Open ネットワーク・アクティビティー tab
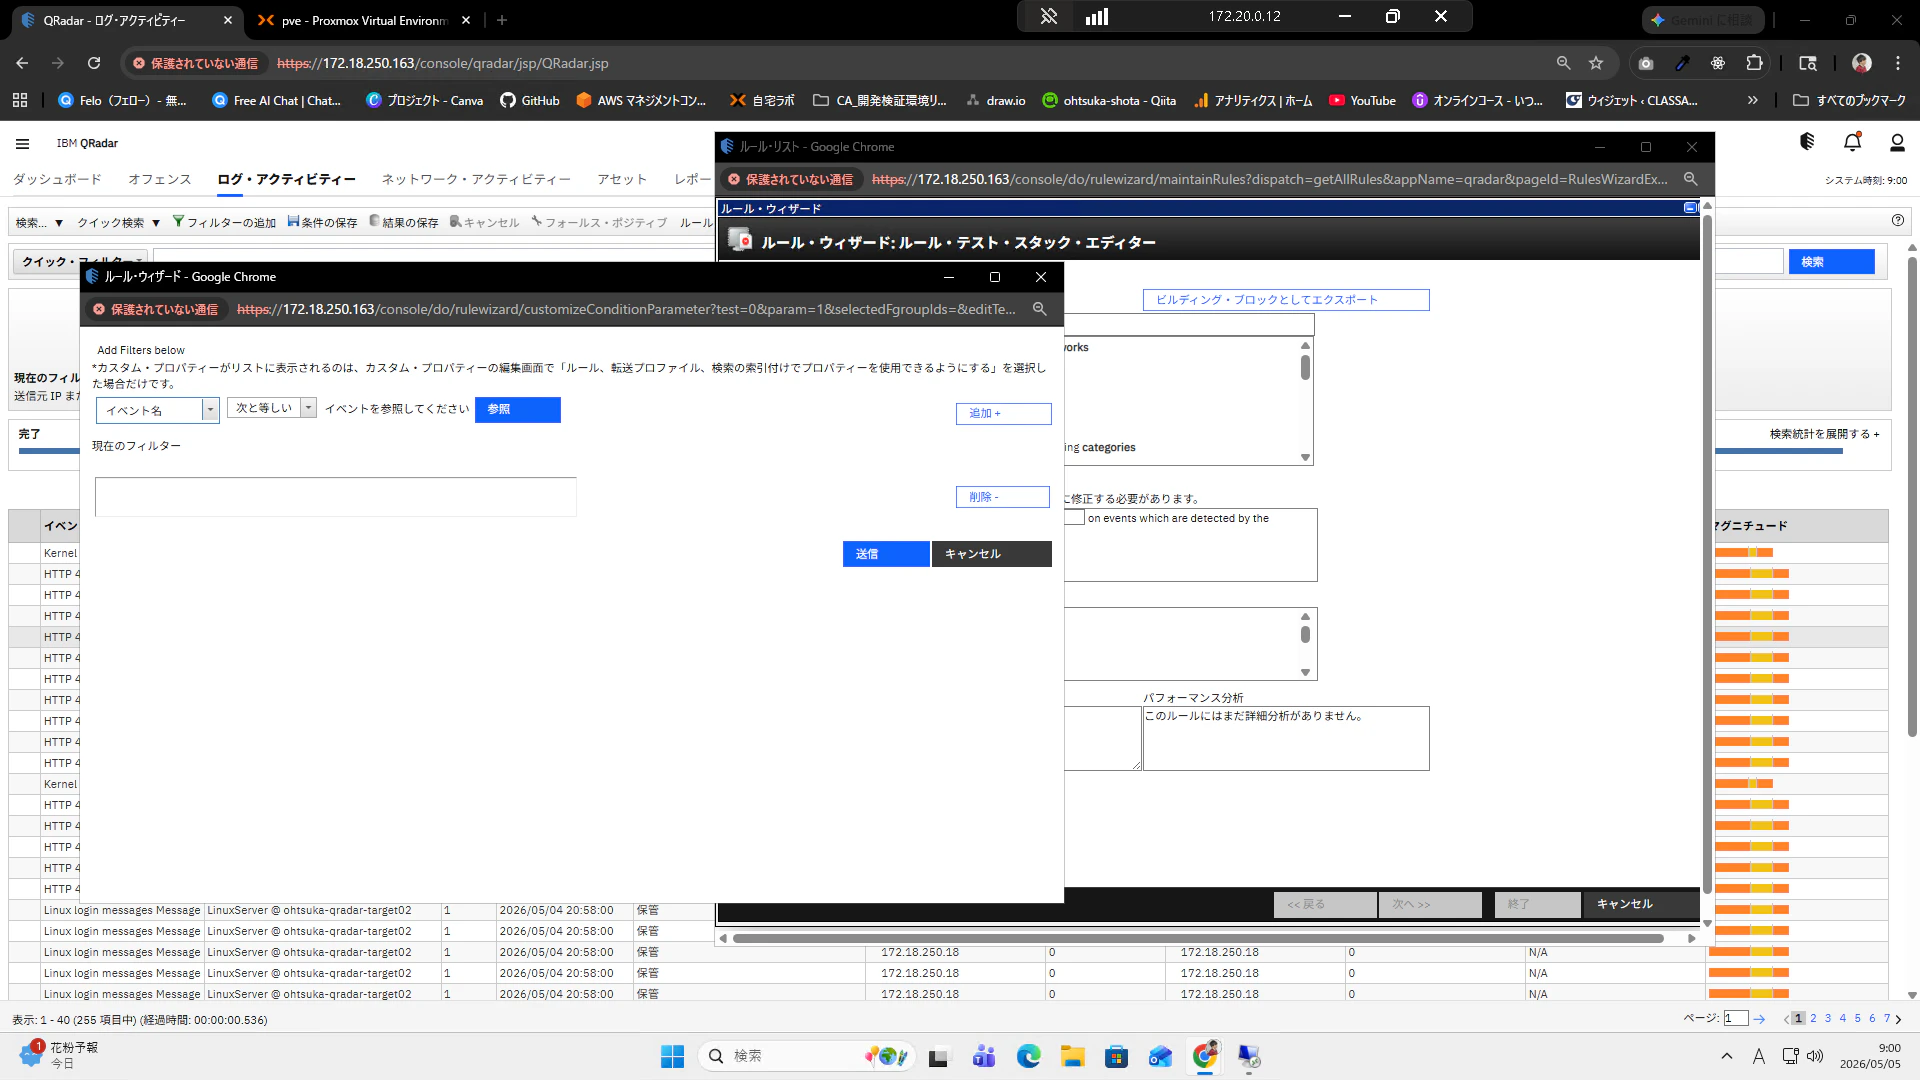Image resolution: width=1920 pixels, height=1080 pixels. [x=476, y=179]
